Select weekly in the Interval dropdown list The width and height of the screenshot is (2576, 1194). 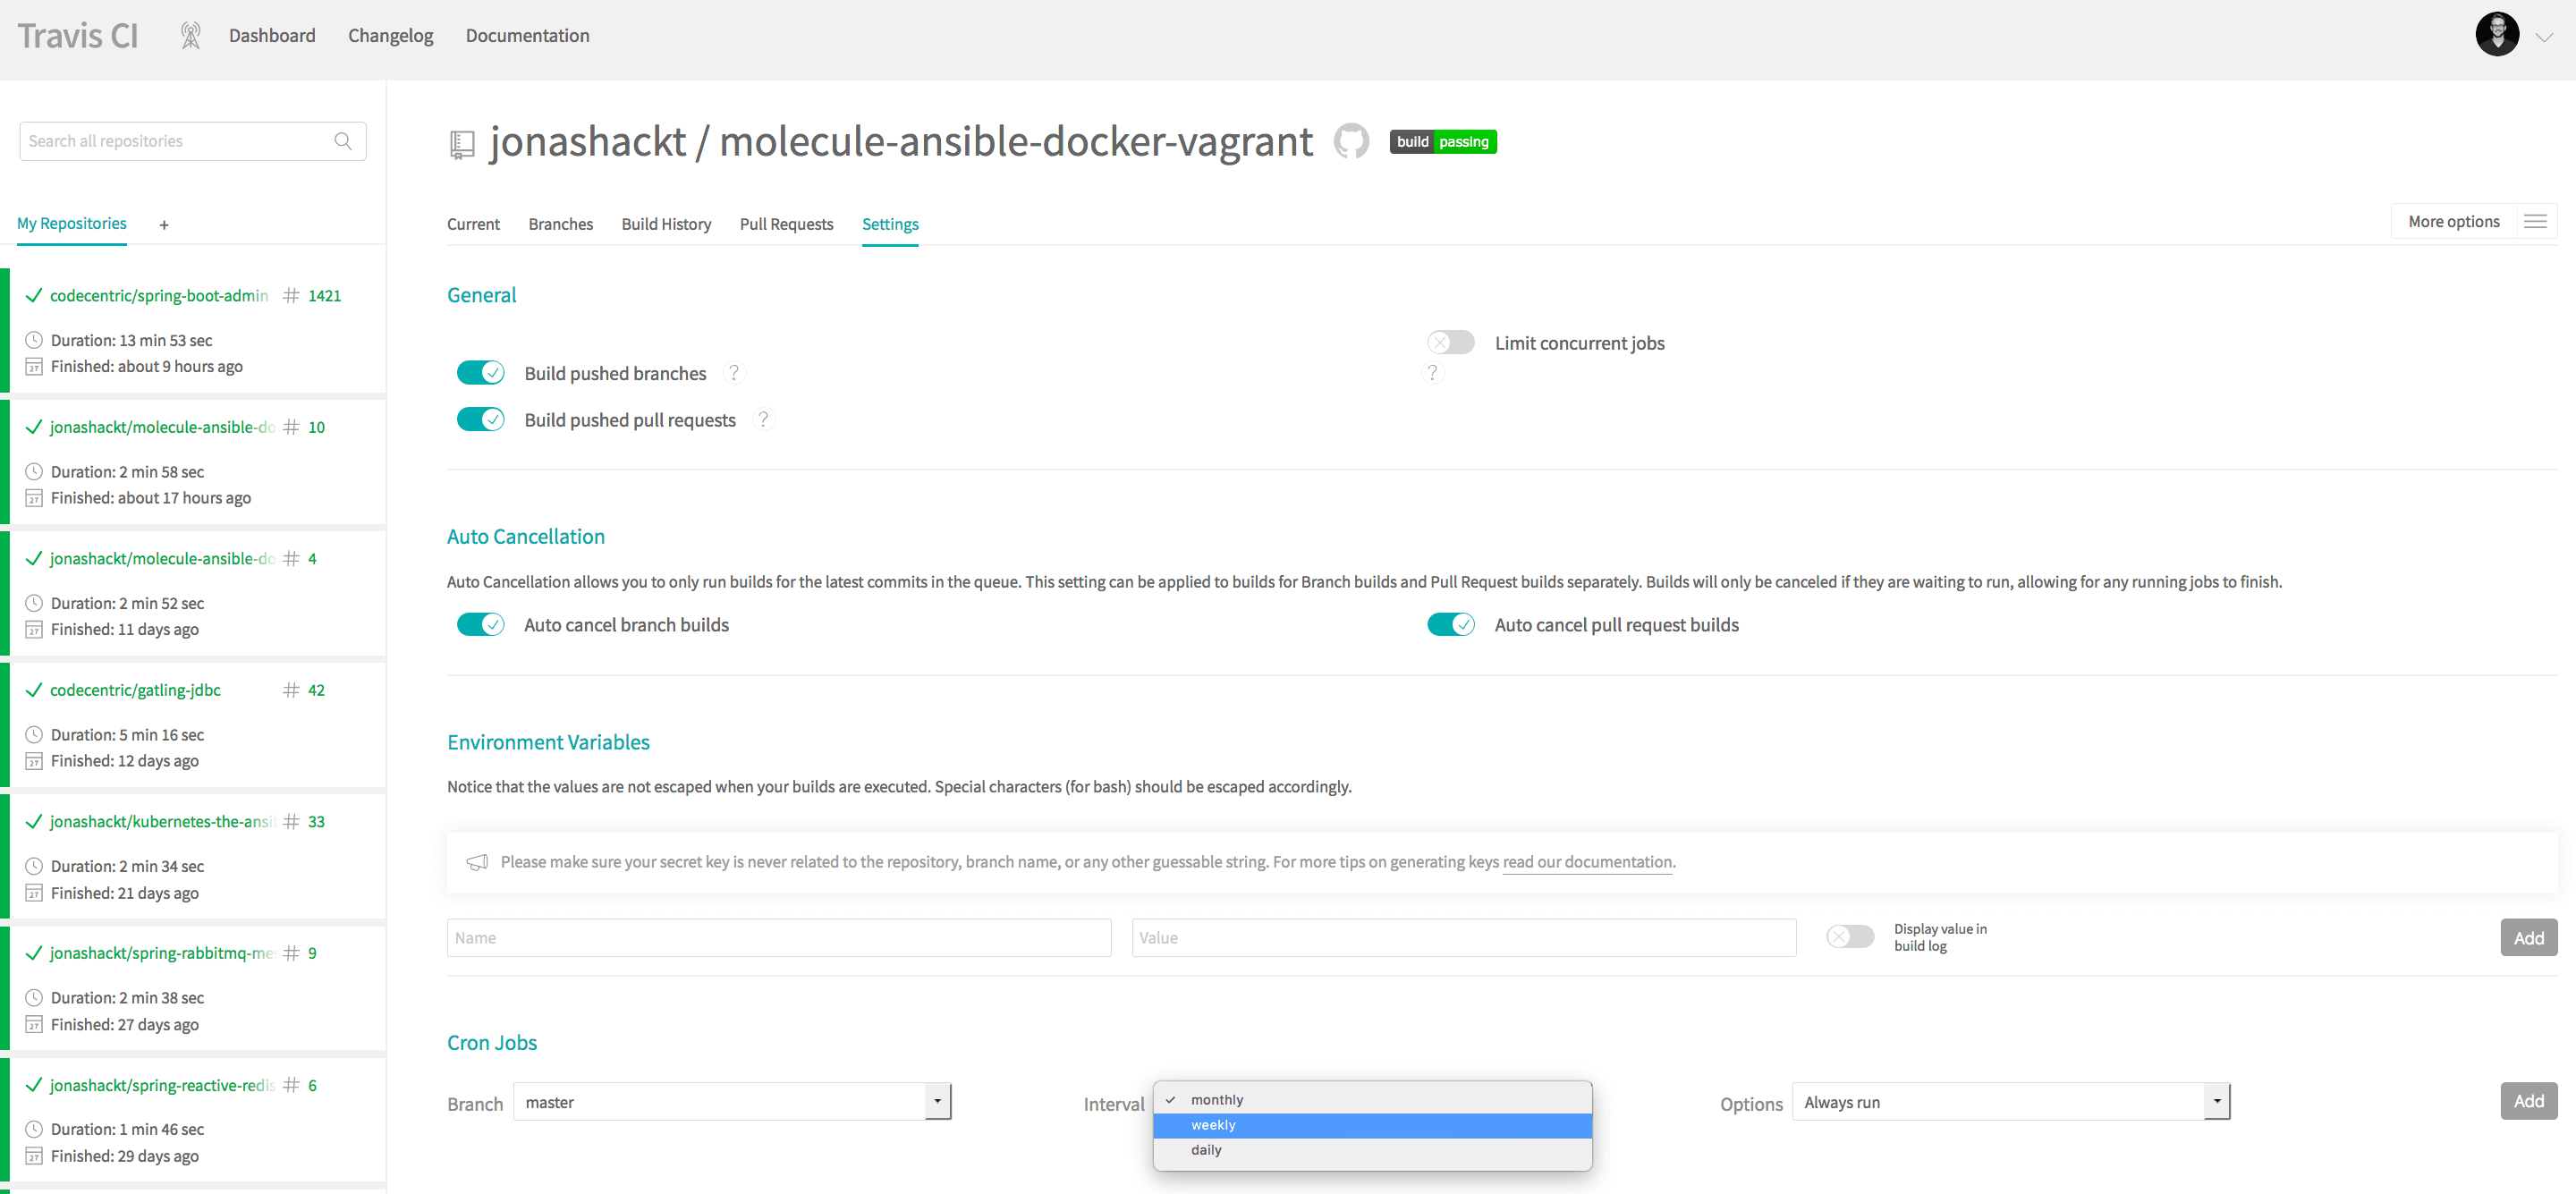click(1372, 1126)
